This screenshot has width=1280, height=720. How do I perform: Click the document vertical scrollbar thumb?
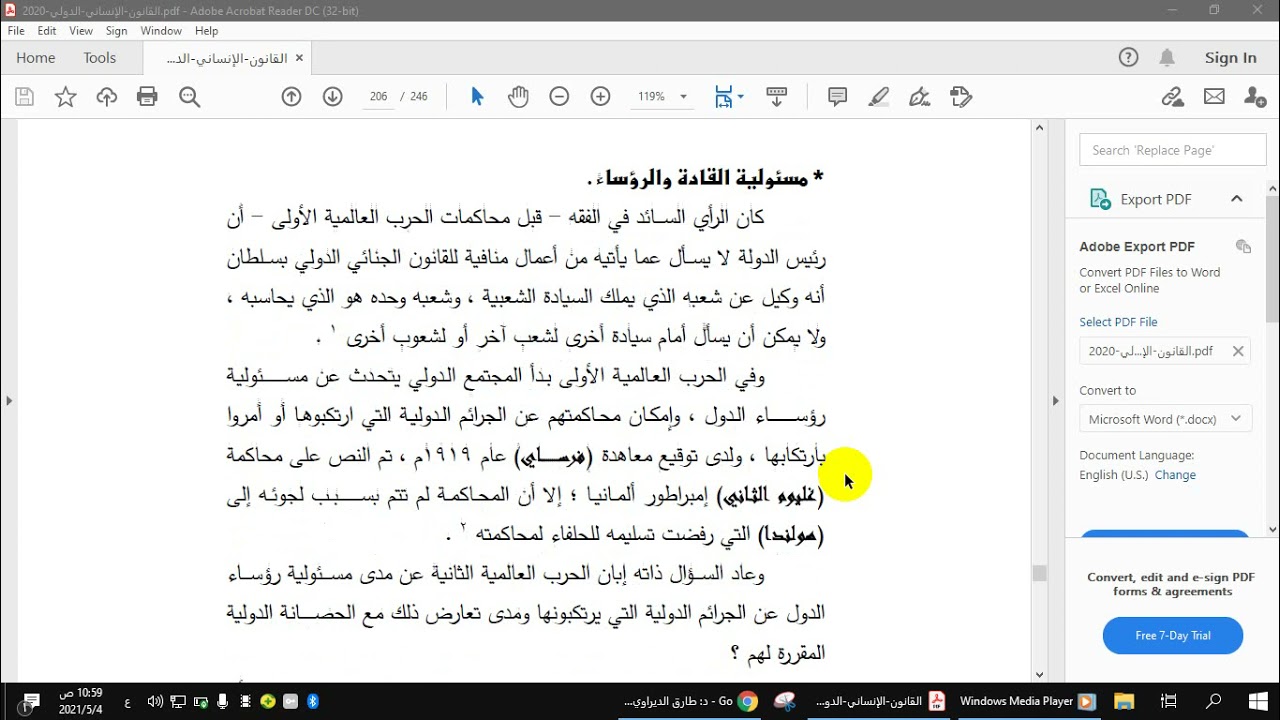click(1040, 573)
